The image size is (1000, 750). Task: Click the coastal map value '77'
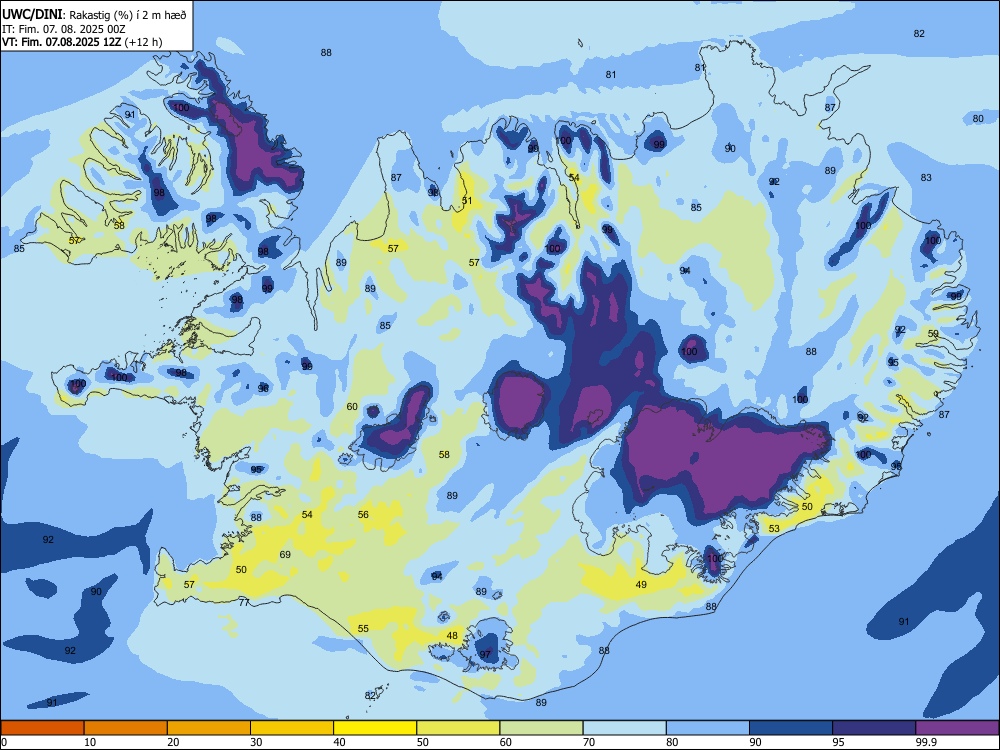pyautogui.click(x=244, y=601)
